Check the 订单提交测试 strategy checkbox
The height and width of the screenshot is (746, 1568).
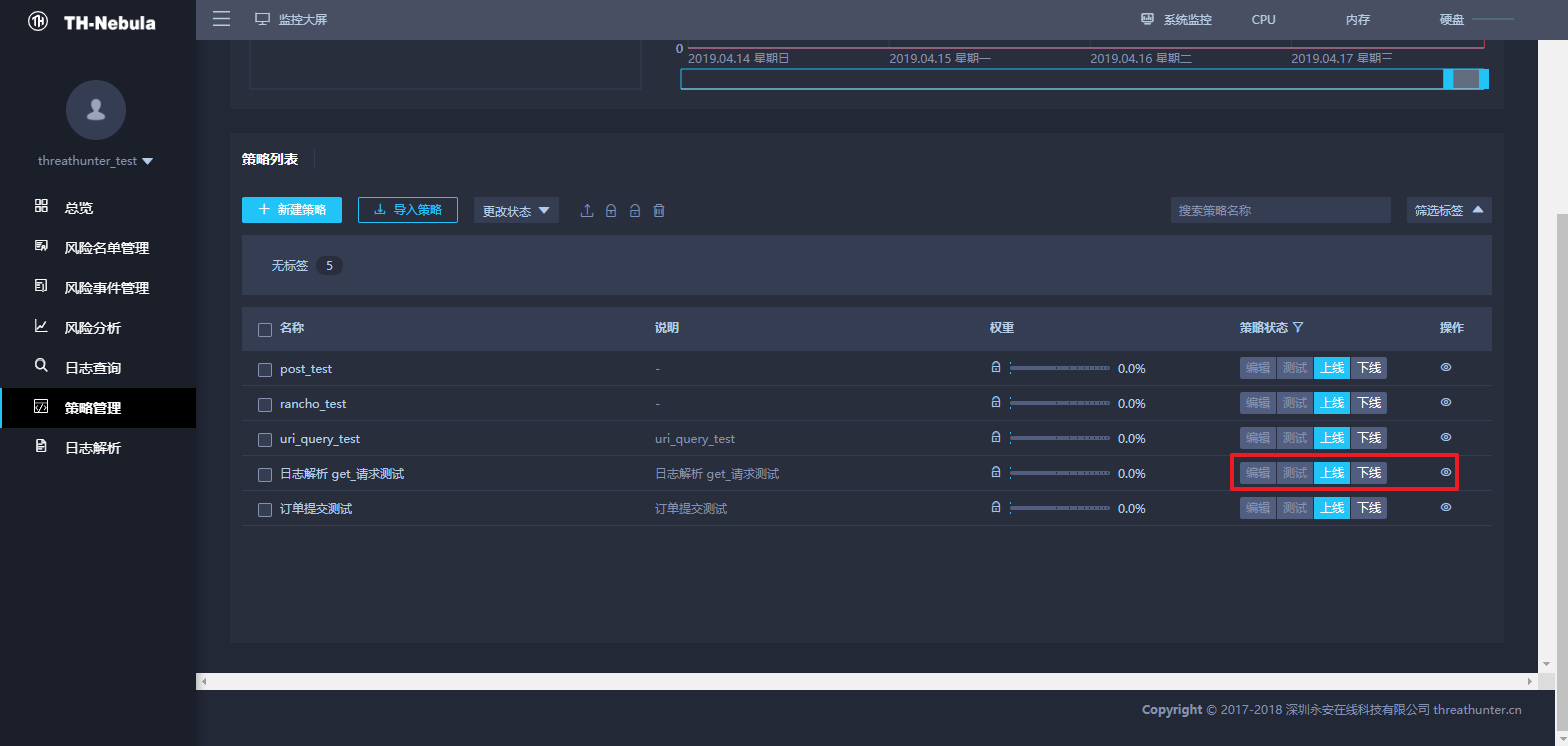pos(265,510)
